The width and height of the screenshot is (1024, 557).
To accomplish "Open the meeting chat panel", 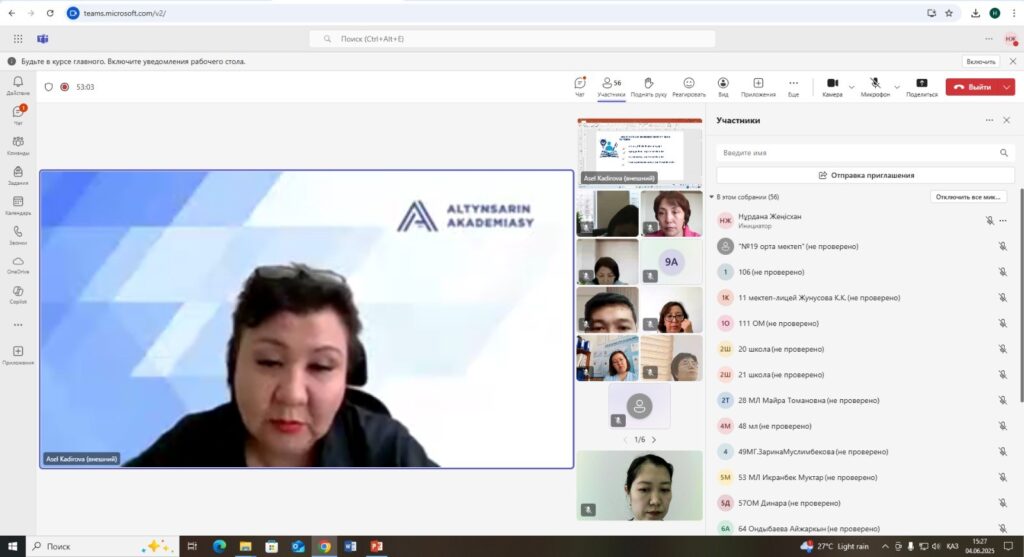I will (580, 87).
